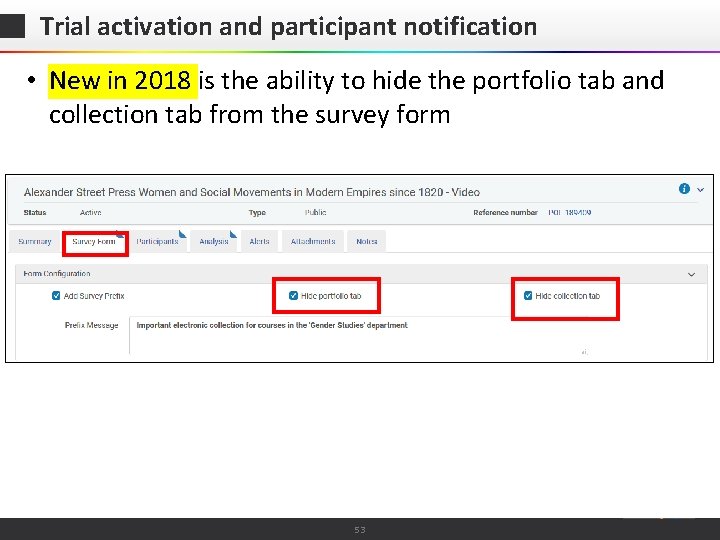Switch to the Analysis tab
This screenshot has width=720, height=540.
point(214,241)
